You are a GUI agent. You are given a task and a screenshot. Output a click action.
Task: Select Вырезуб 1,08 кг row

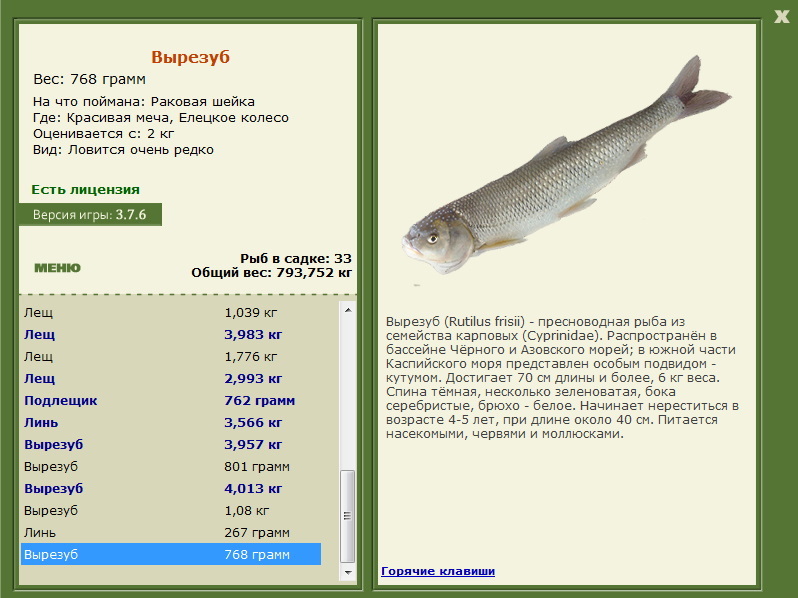(172, 510)
